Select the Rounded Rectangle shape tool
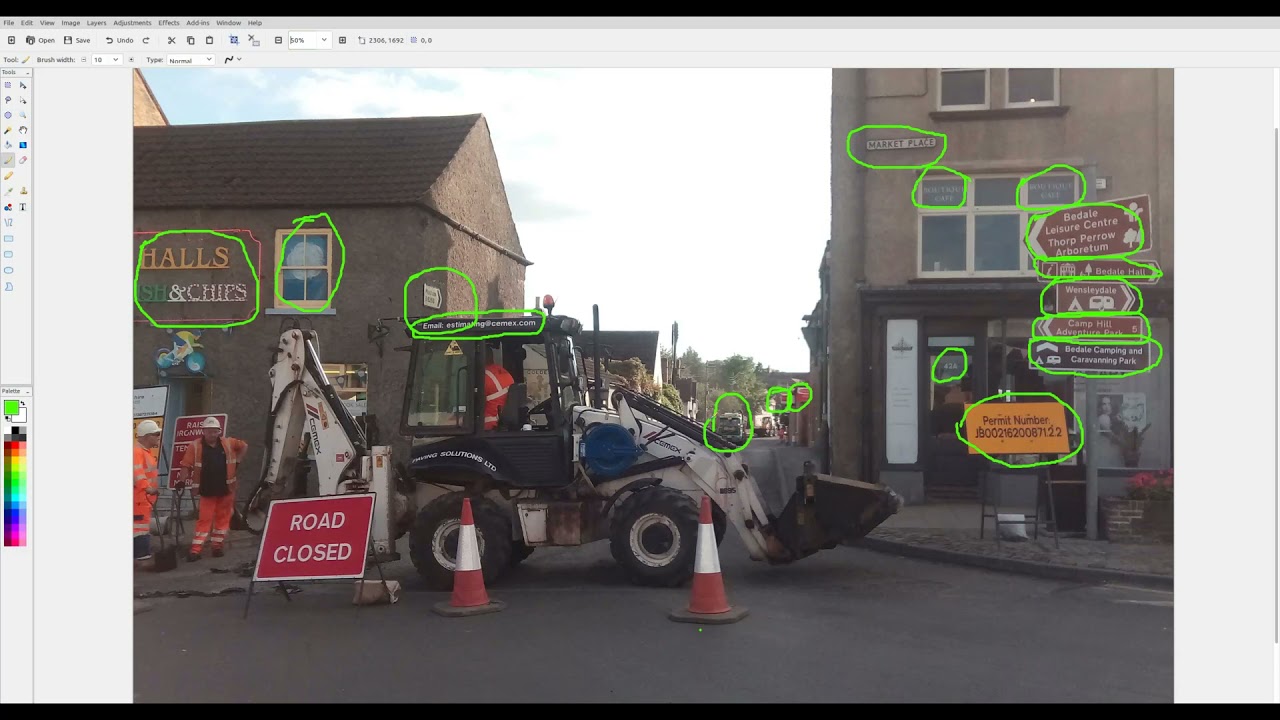Screen dimensions: 1280x720 coord(8,254)
